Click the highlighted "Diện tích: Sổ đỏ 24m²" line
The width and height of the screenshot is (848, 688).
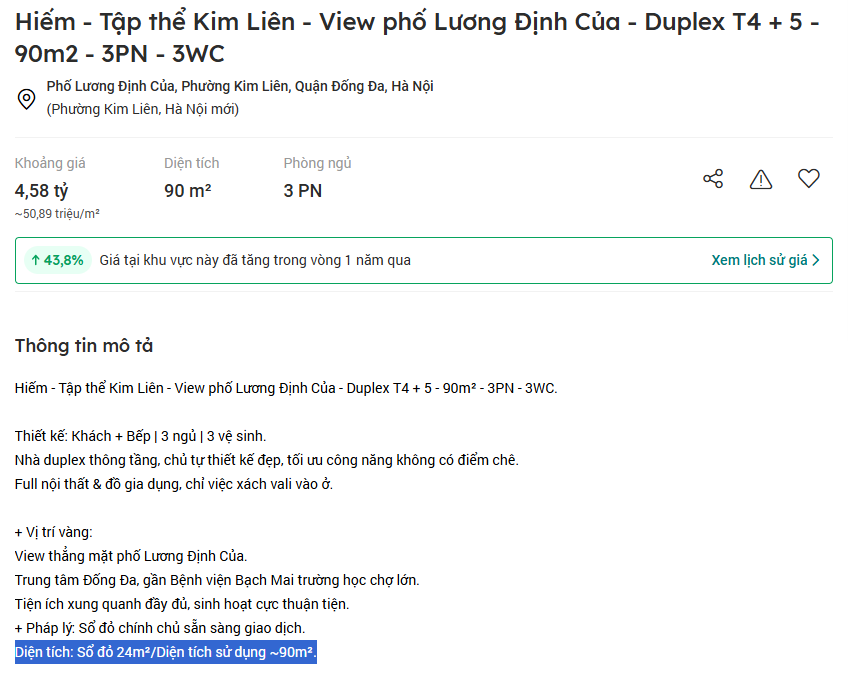[x=166, y=653]
